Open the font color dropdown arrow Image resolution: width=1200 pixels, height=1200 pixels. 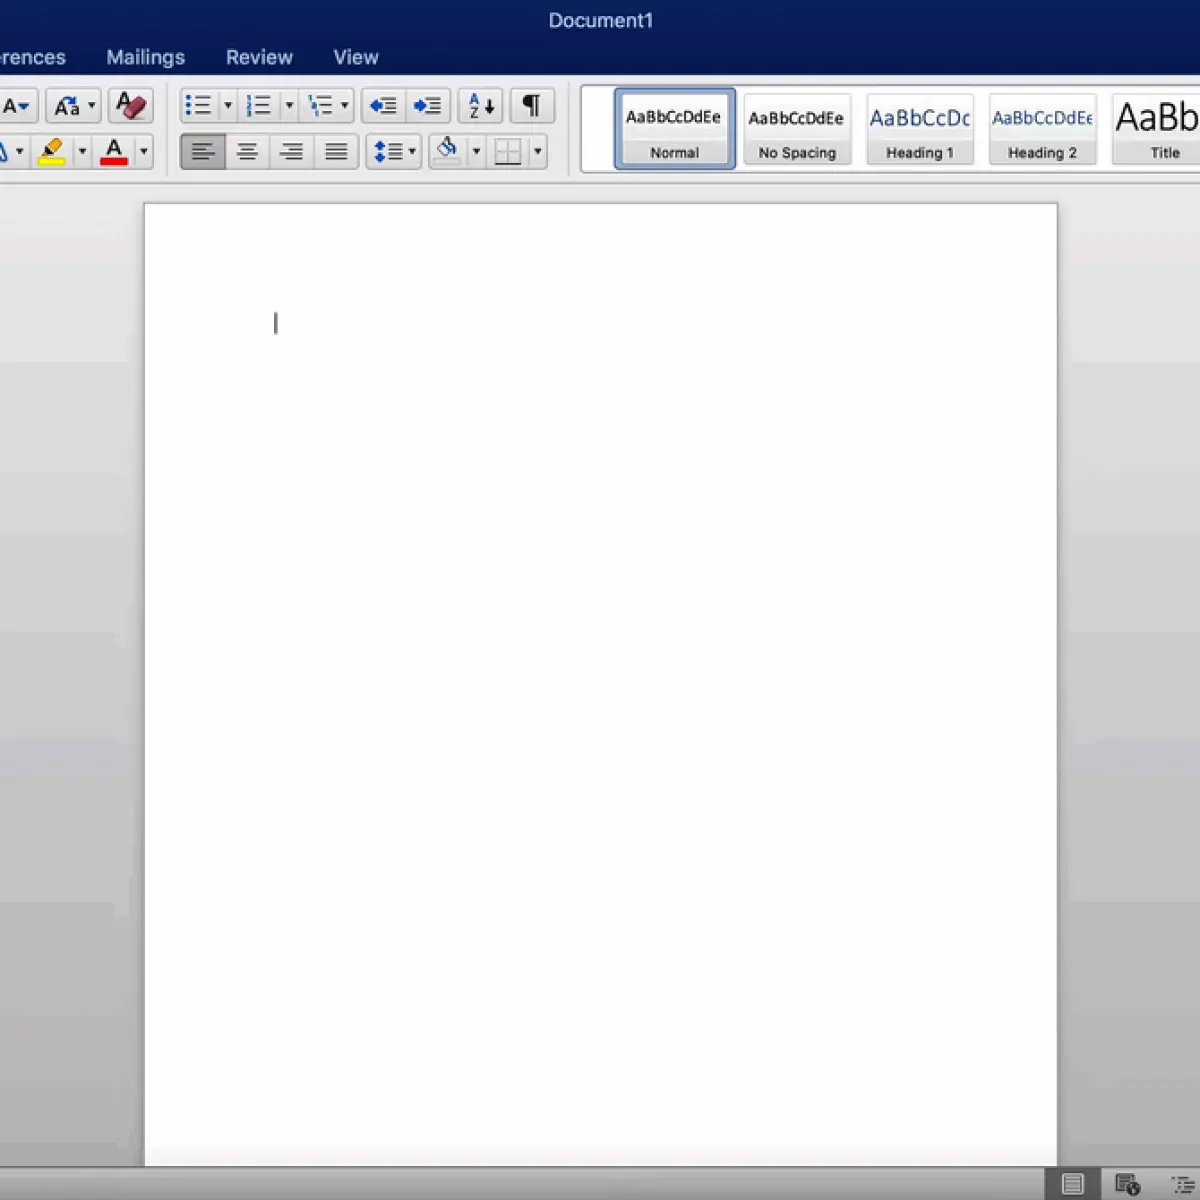144,151
